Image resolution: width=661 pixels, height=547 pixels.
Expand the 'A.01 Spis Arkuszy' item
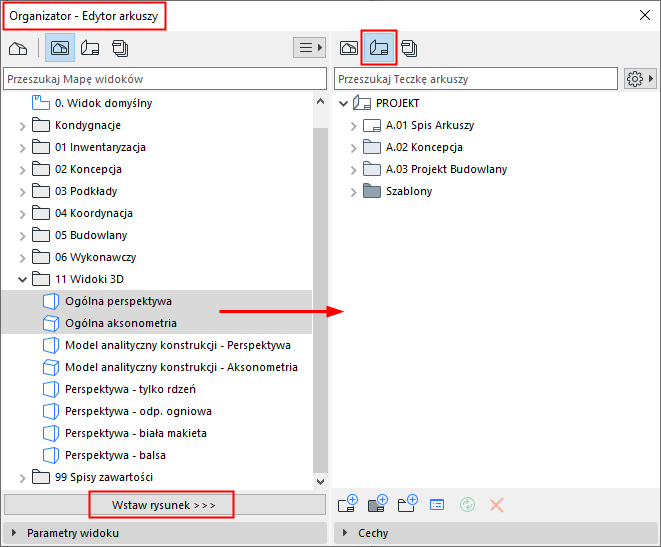click(x=353, y=126)
